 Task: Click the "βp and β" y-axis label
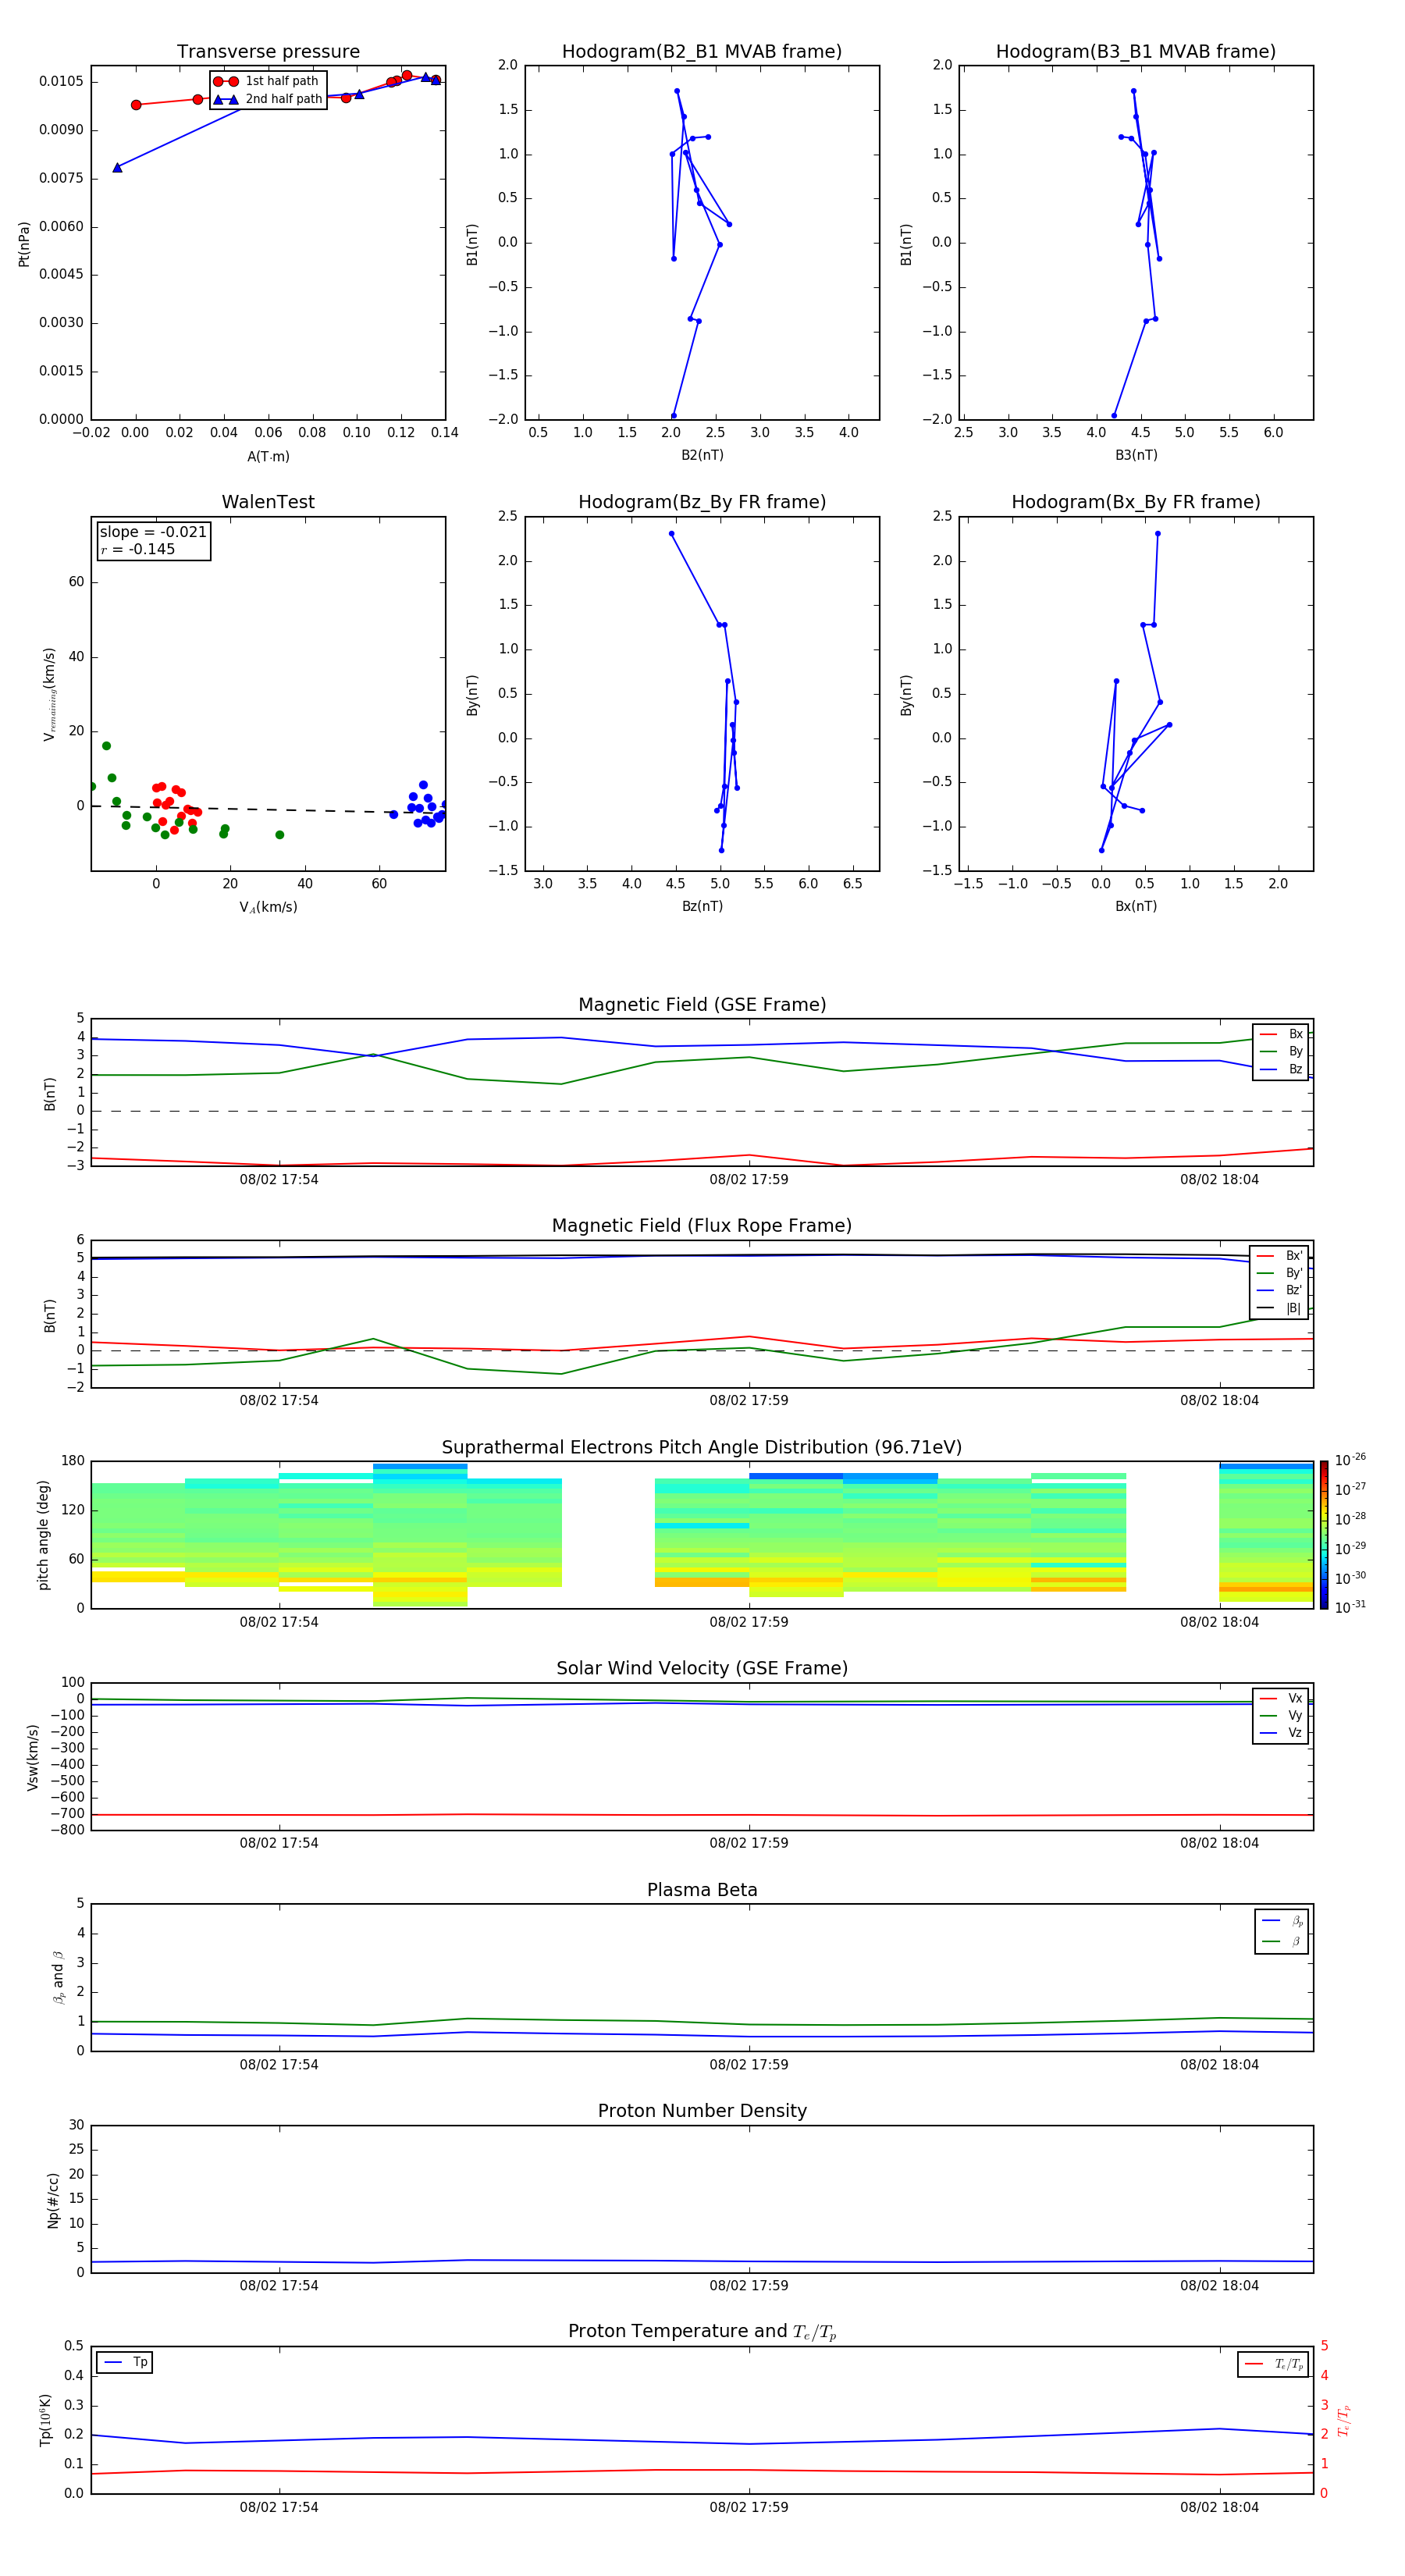(x=58, y=1978)
